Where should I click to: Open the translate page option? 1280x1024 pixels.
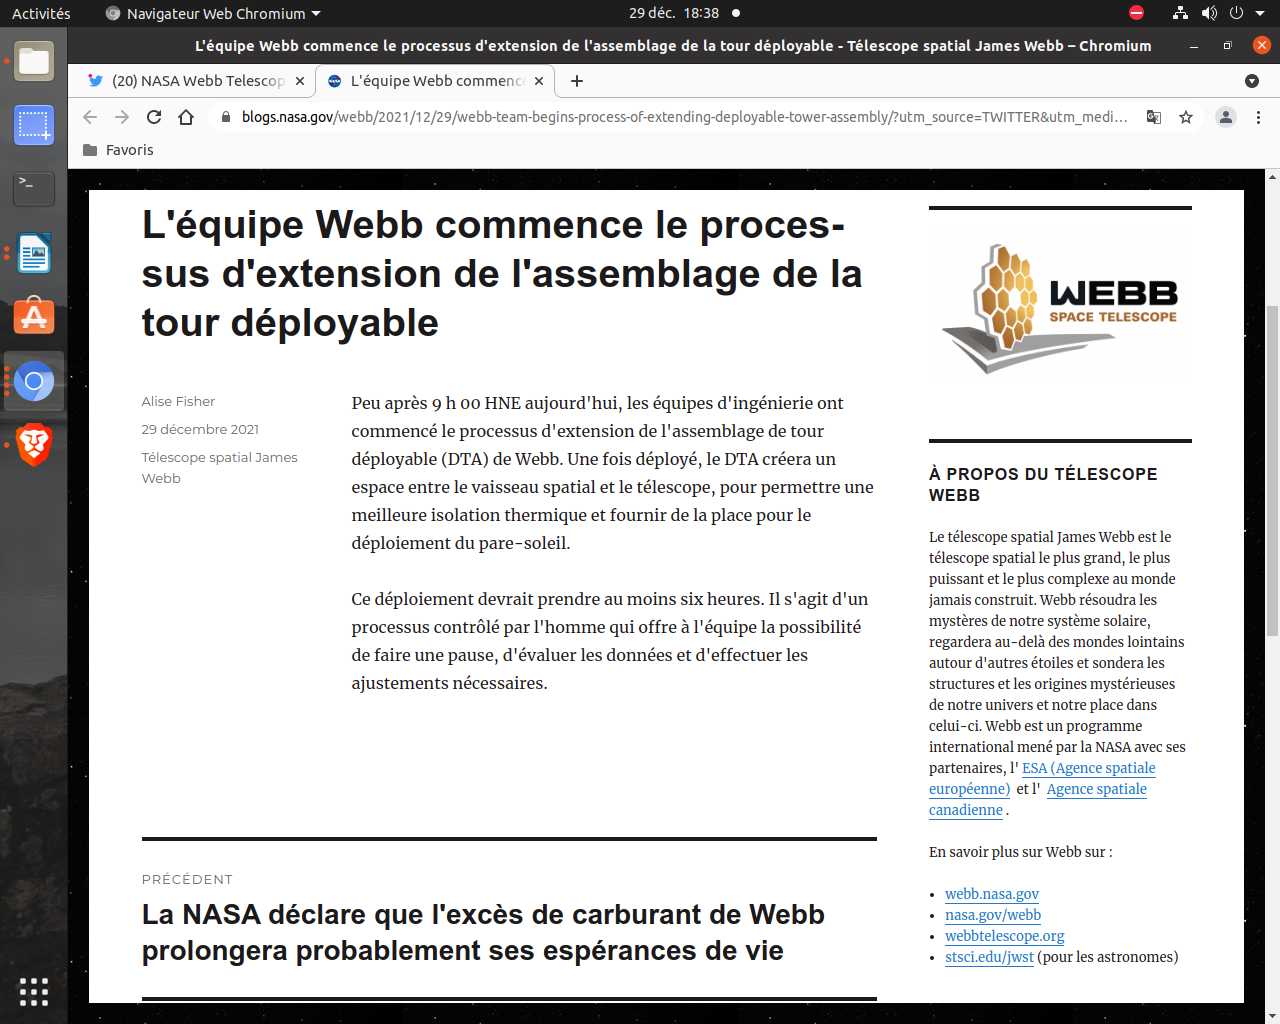pos(1154,117)
